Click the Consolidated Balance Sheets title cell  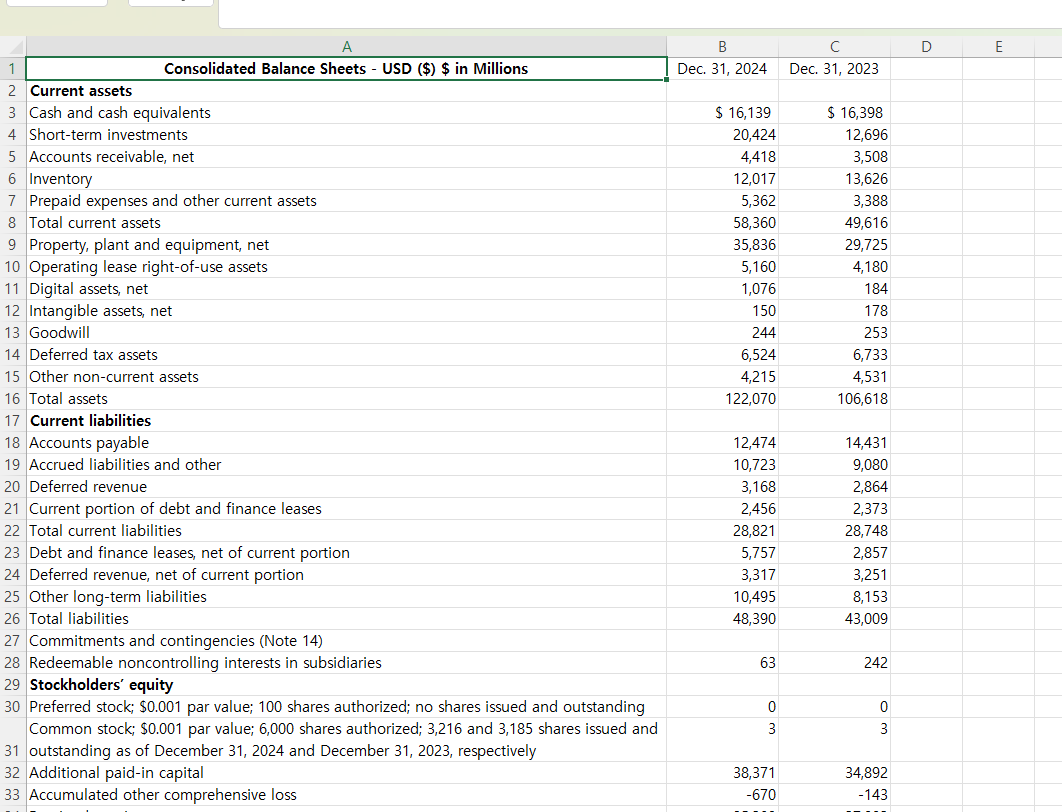click(x=346, y=68)
